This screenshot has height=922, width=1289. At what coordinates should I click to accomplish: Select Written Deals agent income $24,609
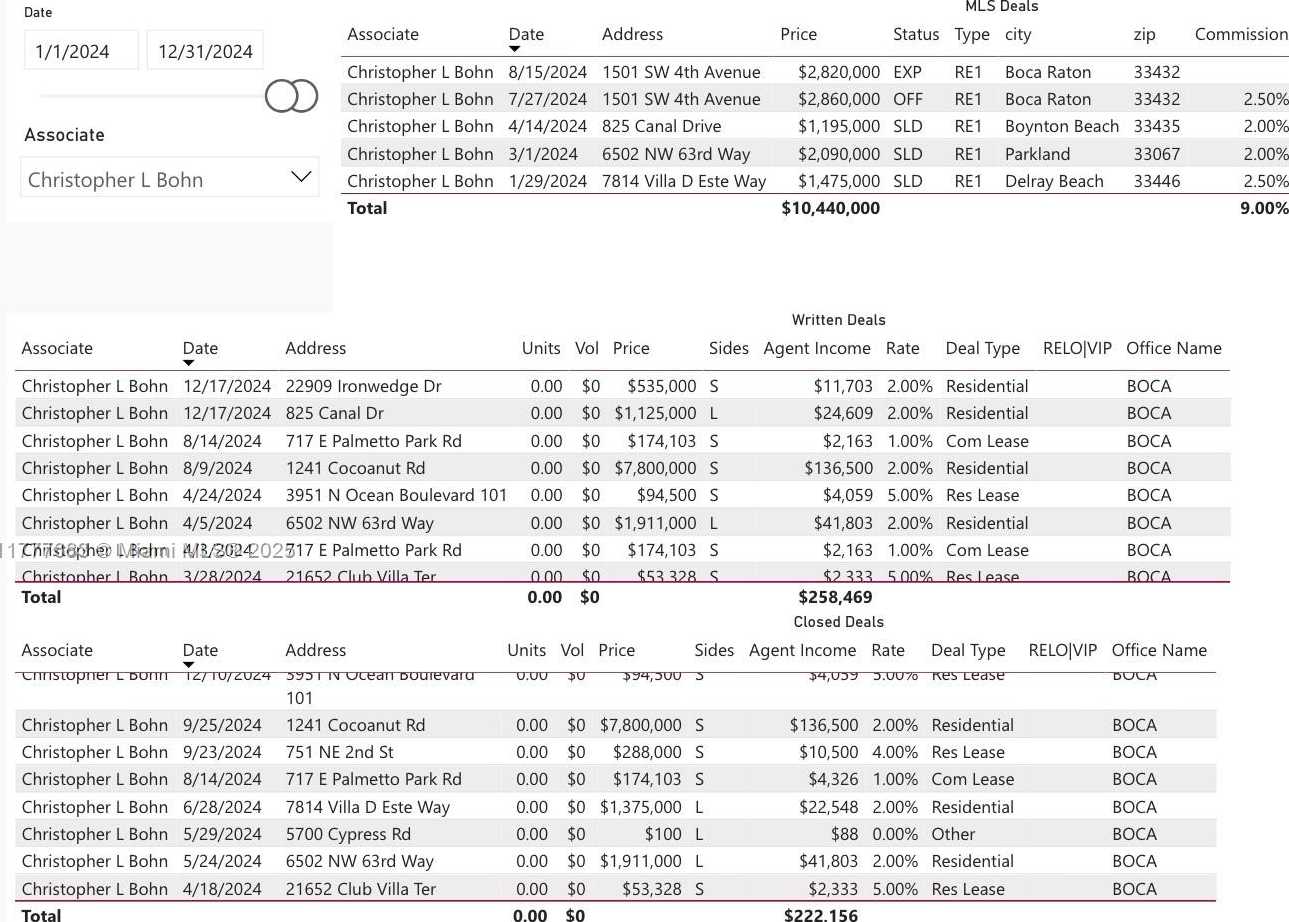(843, 413)
